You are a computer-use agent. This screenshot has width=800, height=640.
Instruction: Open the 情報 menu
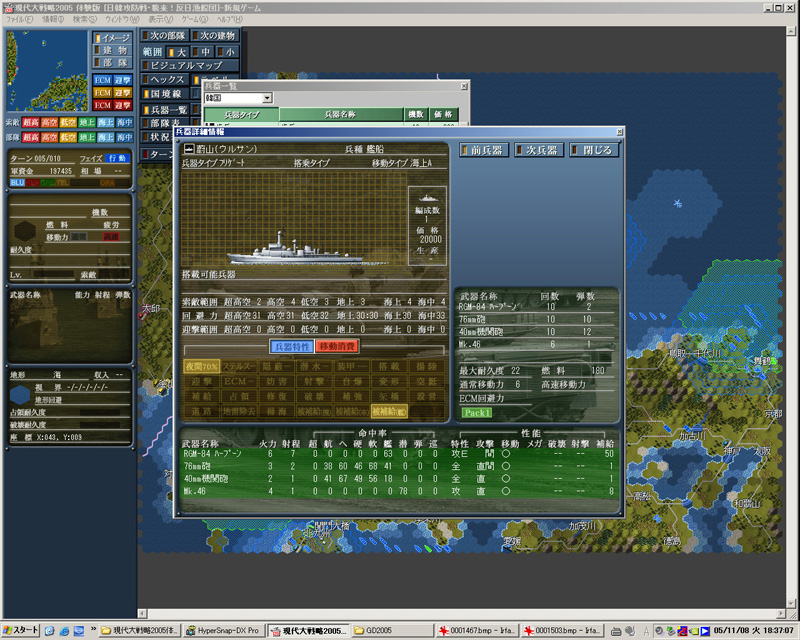click(53, 19)
